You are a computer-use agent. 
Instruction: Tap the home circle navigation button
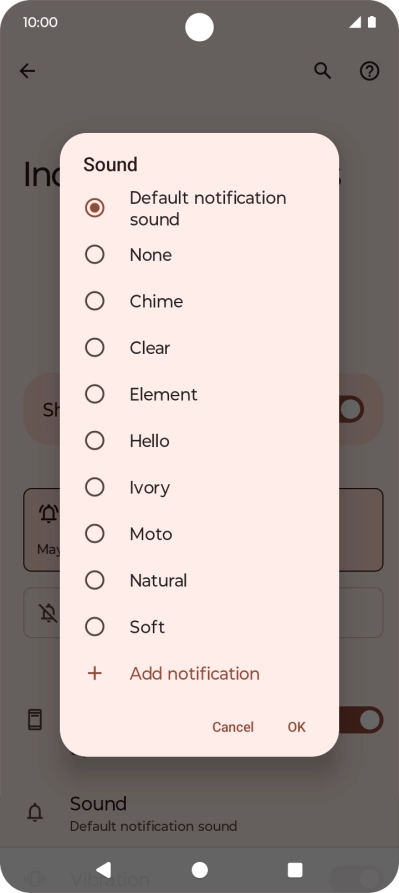pyautogui.click(x=199, y=870)
